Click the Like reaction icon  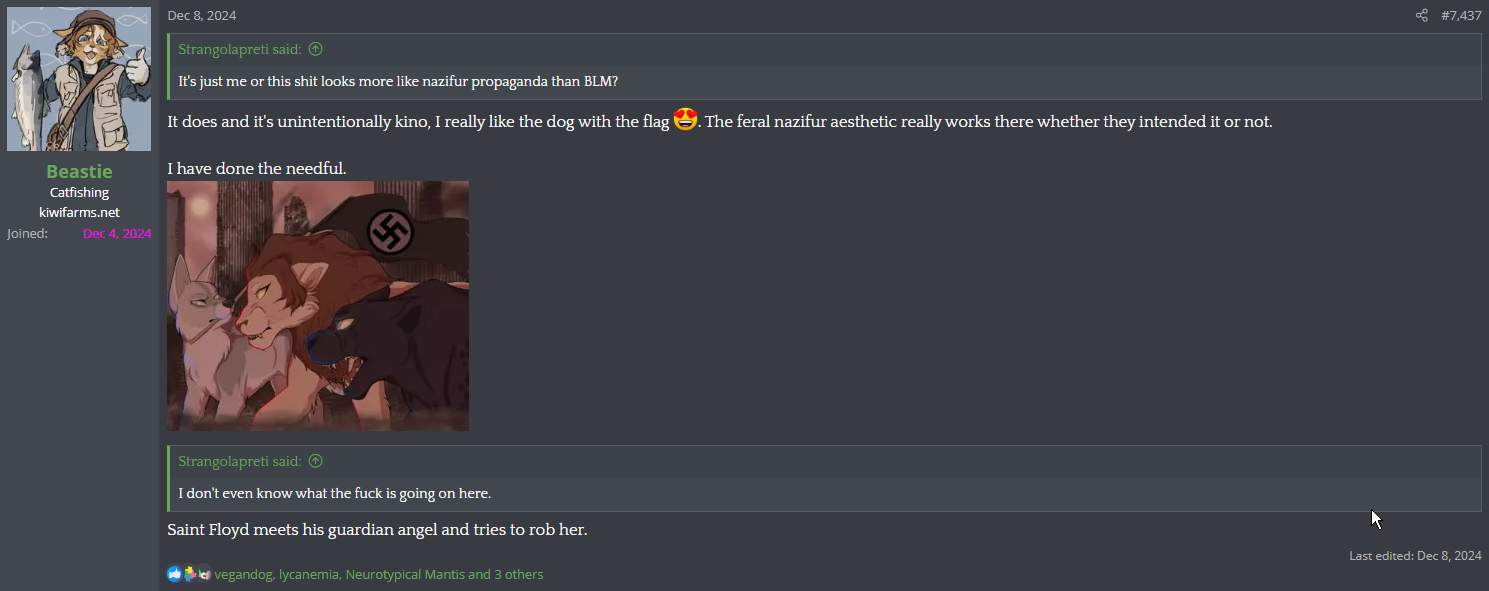pos(175,574)
